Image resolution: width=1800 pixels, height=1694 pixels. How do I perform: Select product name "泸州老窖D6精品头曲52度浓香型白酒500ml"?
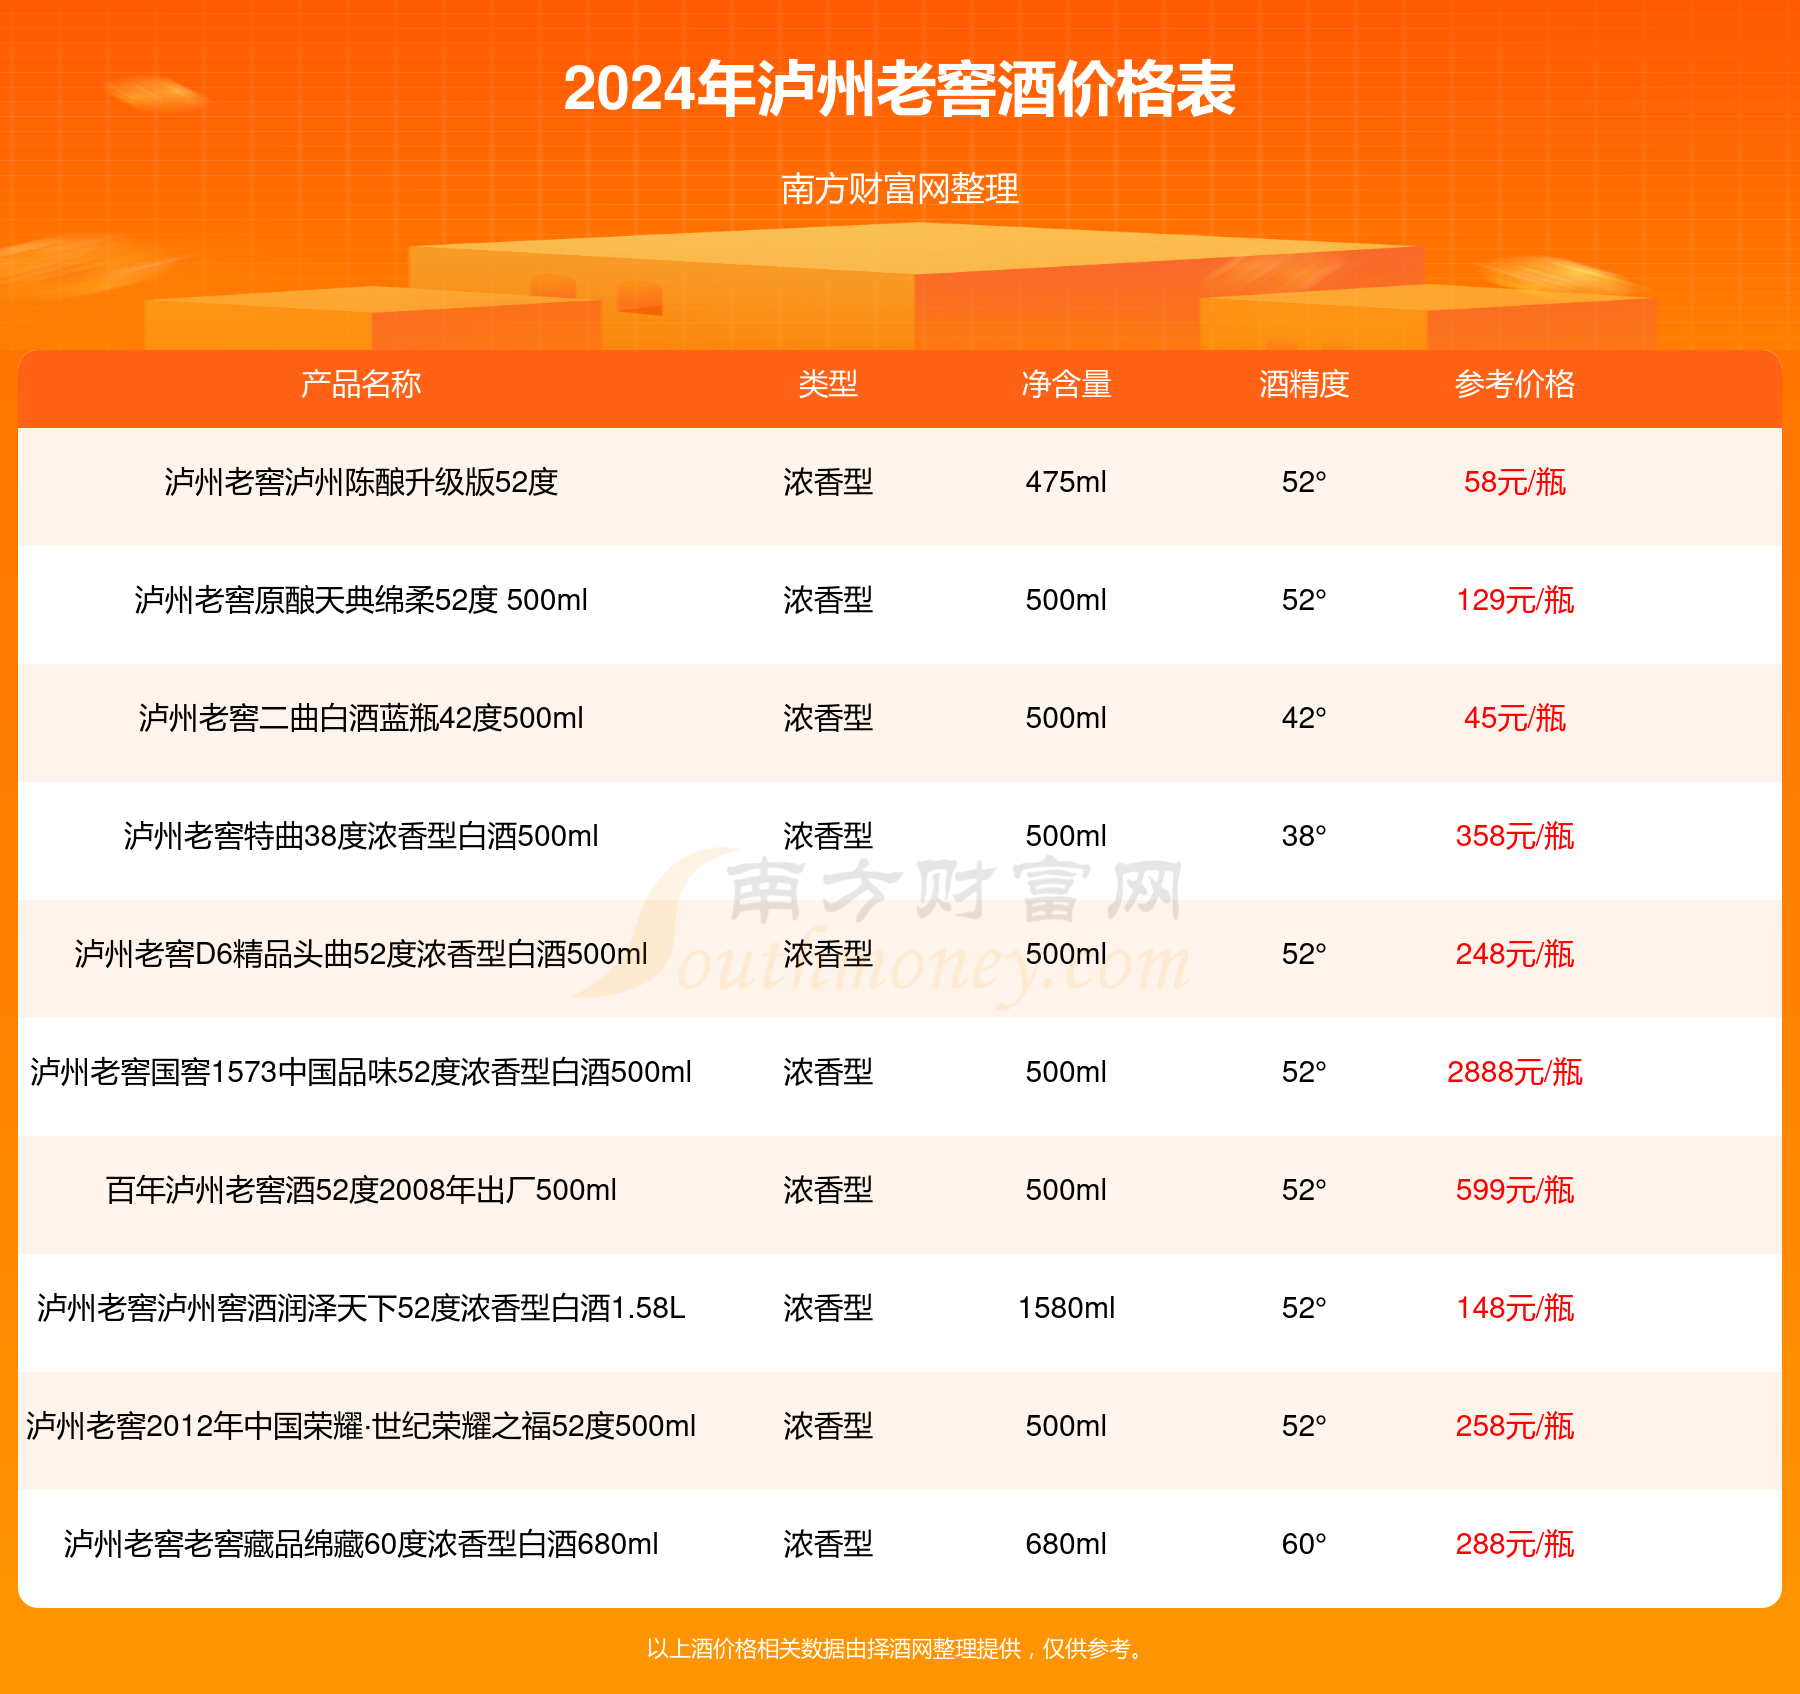(361, 954)
